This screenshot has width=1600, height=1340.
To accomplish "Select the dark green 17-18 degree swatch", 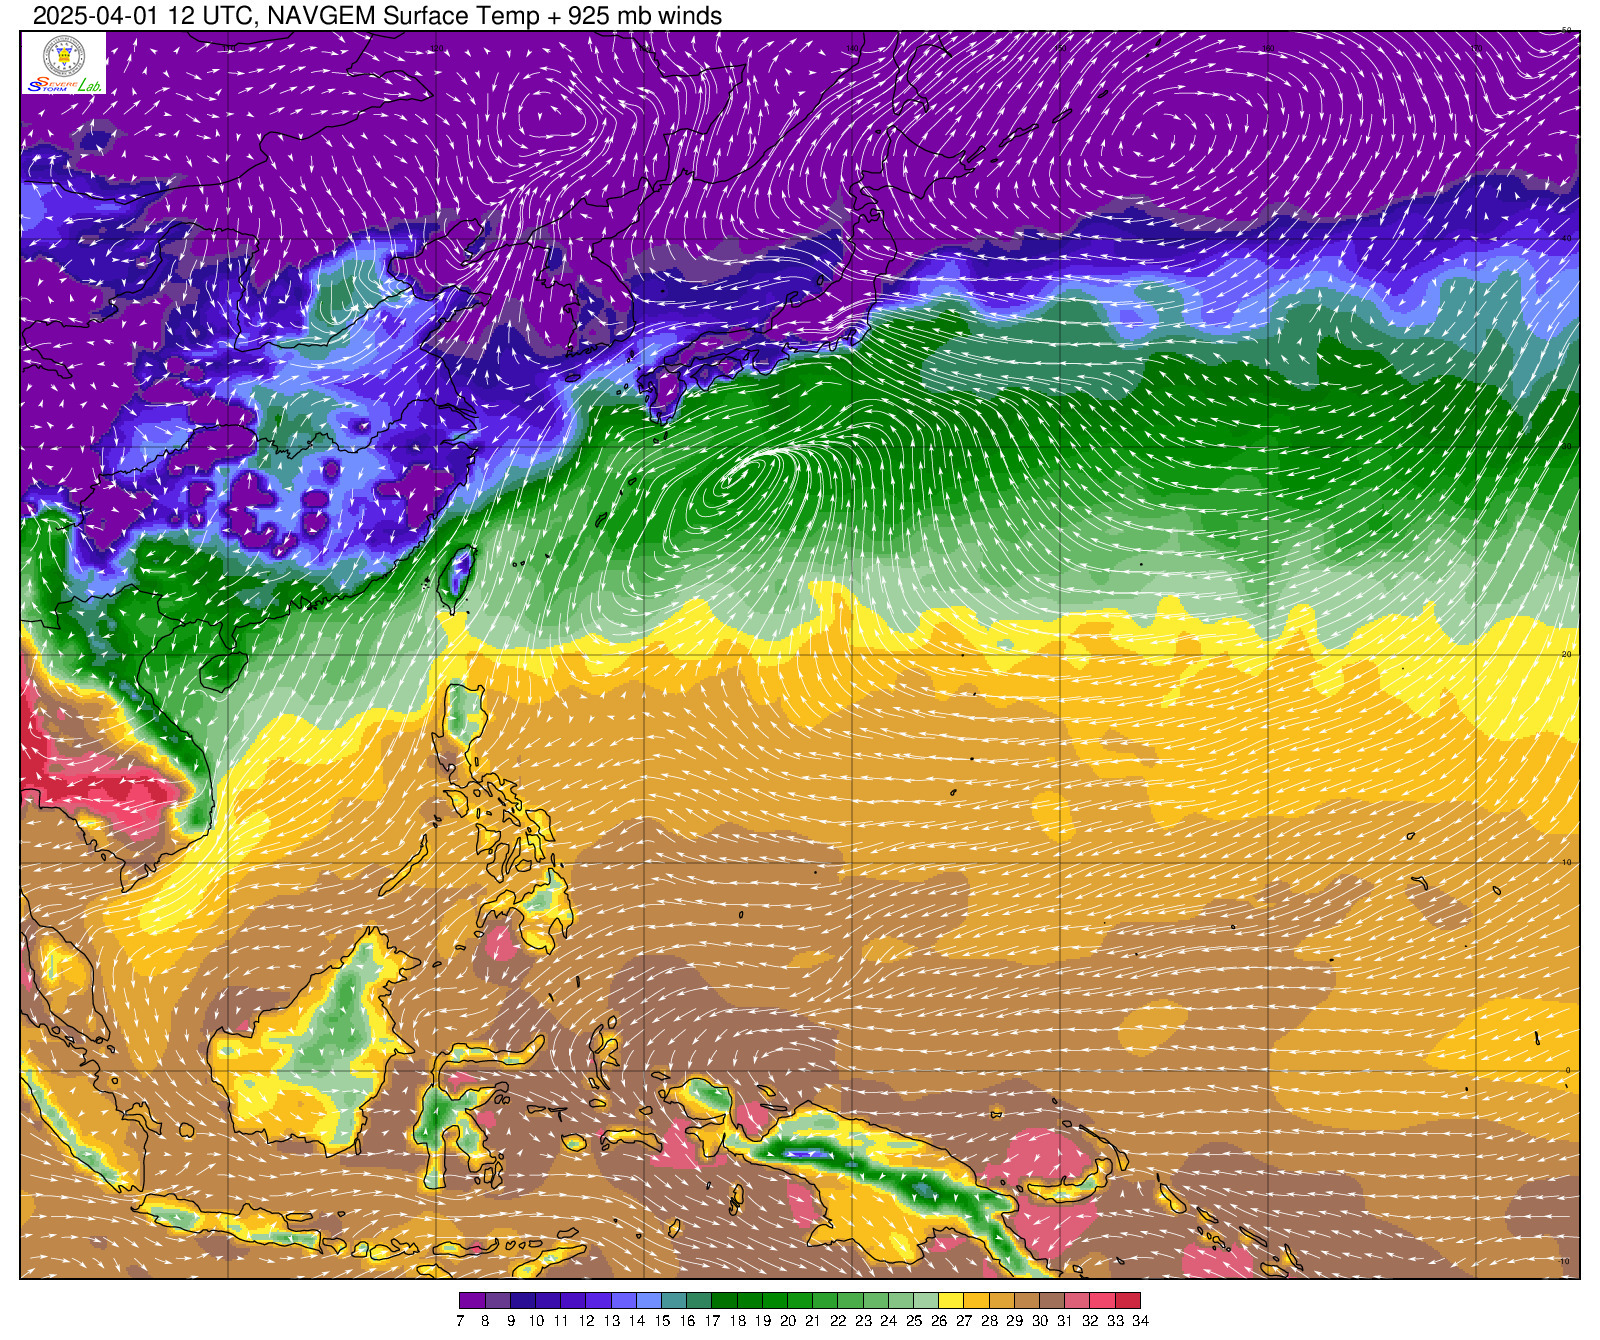I will coord(724,1301).
